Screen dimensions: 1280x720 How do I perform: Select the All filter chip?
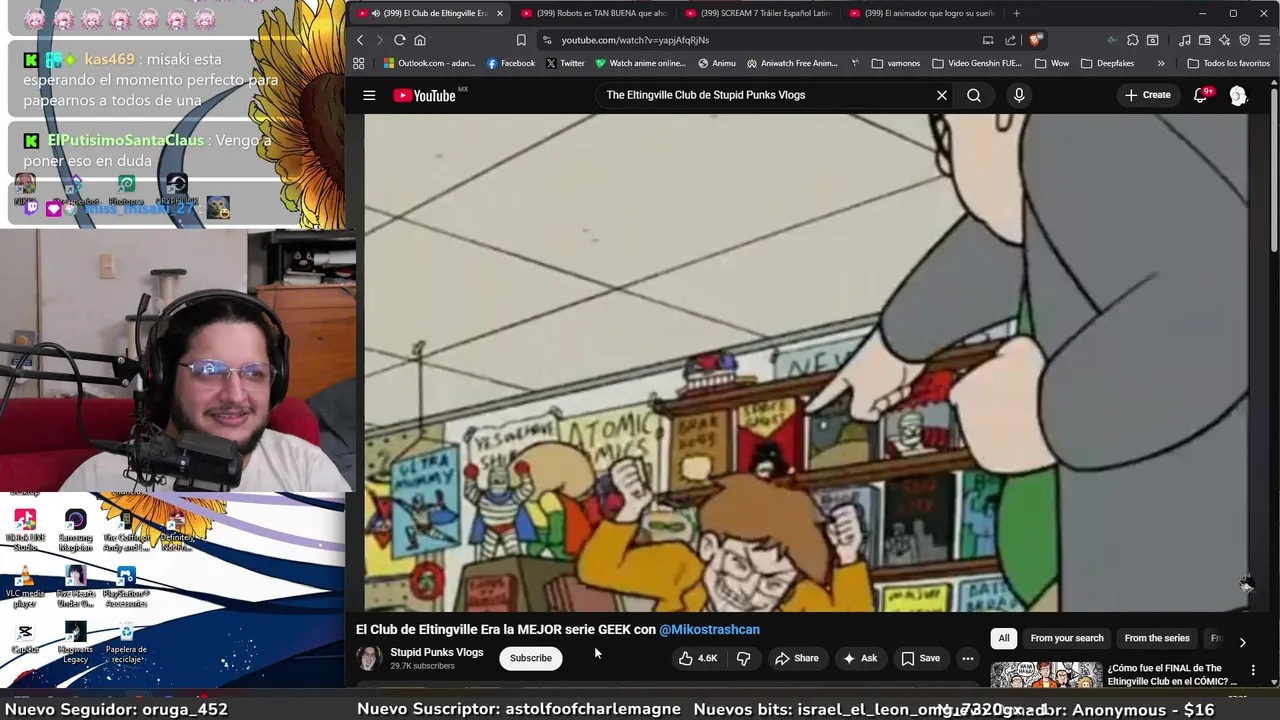[1004, 638]
